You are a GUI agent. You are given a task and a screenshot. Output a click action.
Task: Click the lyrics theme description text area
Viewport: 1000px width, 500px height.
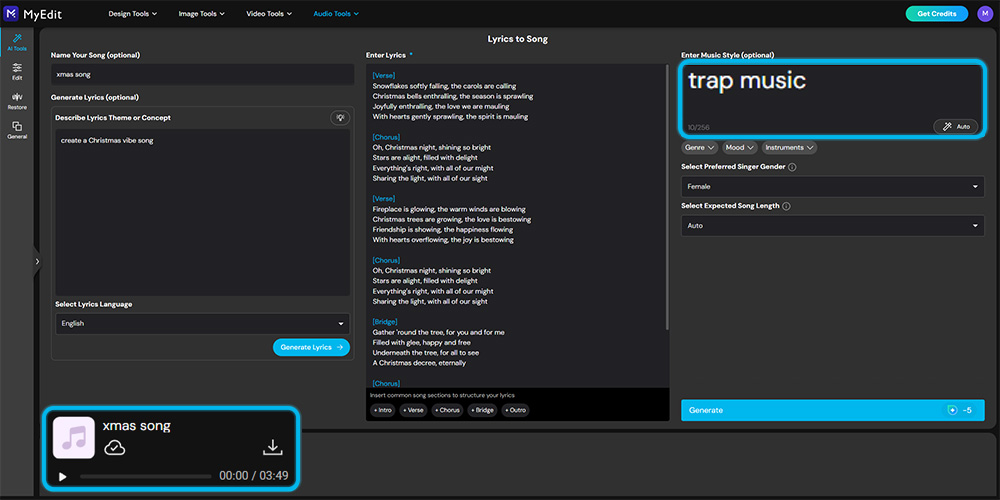(202, 212)
